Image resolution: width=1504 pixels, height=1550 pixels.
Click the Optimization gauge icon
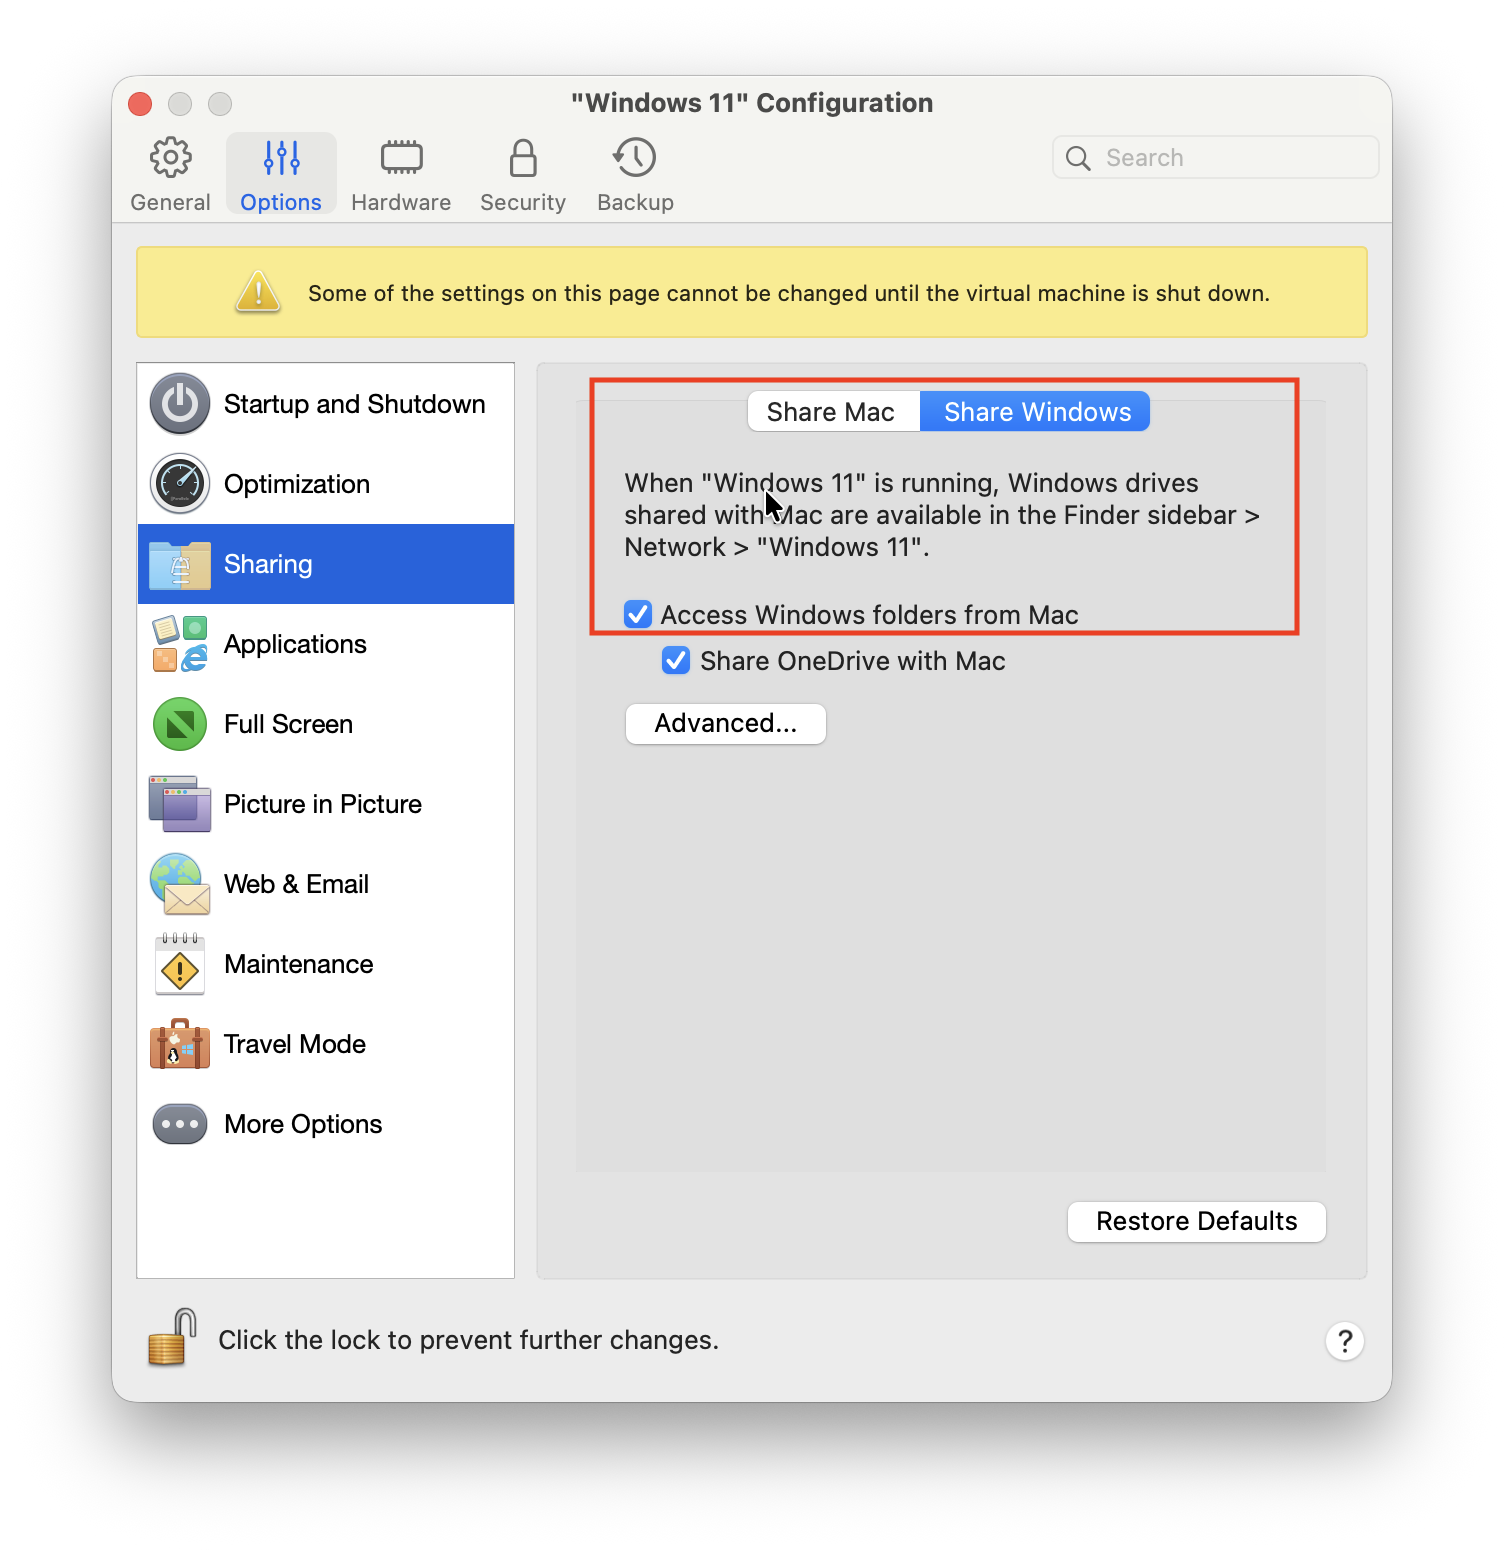180,484
